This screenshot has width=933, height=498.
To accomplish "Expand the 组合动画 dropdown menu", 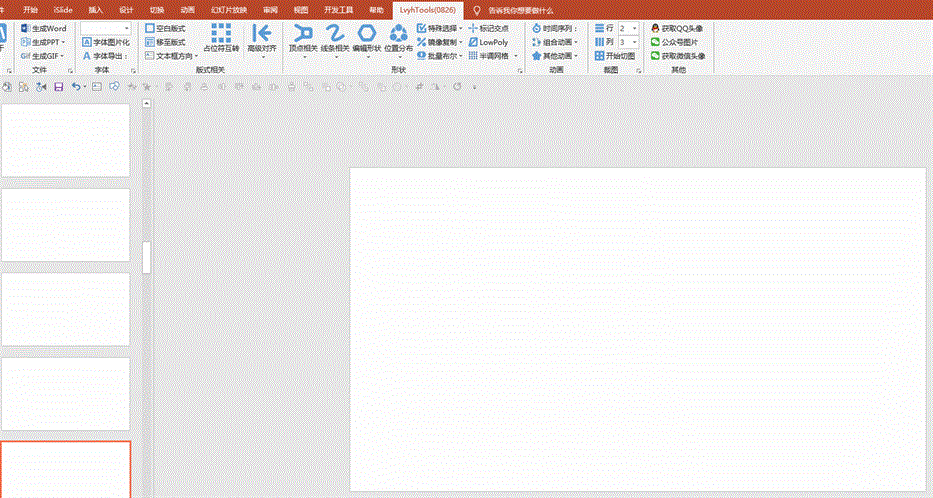I will pyautogui.click(x=573, y=43).
